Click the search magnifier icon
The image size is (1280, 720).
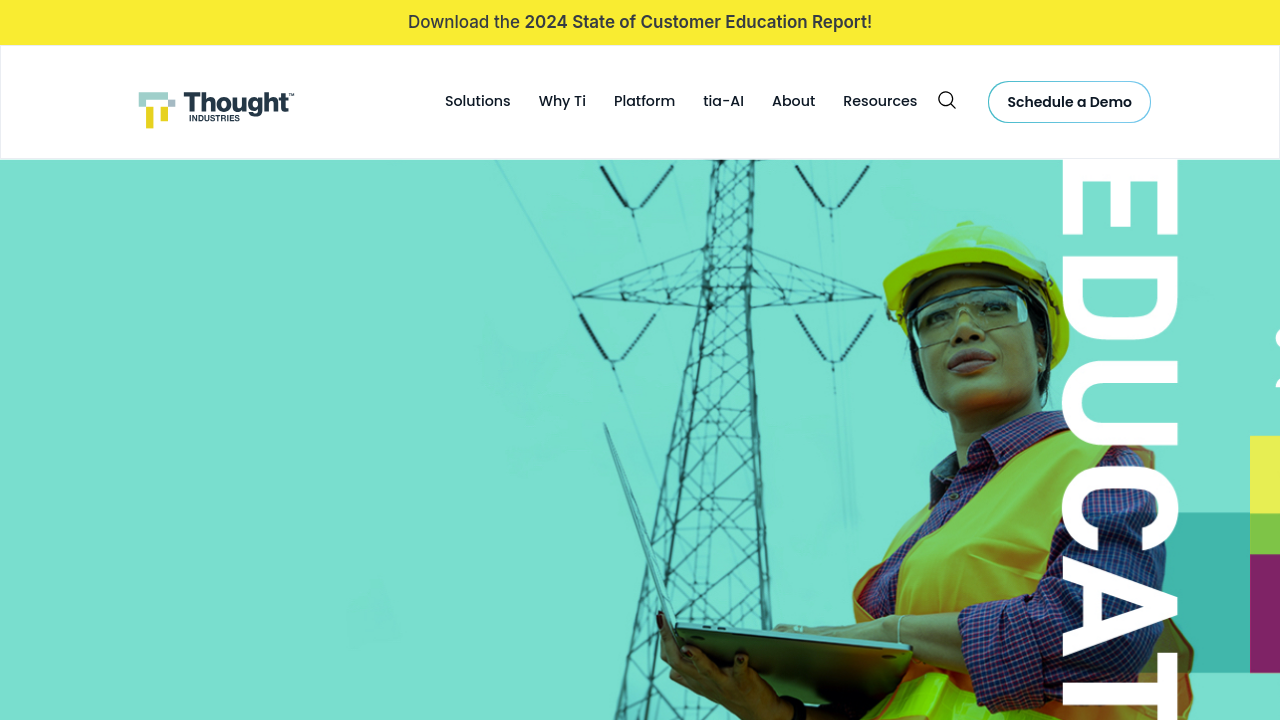click(946, 100)
